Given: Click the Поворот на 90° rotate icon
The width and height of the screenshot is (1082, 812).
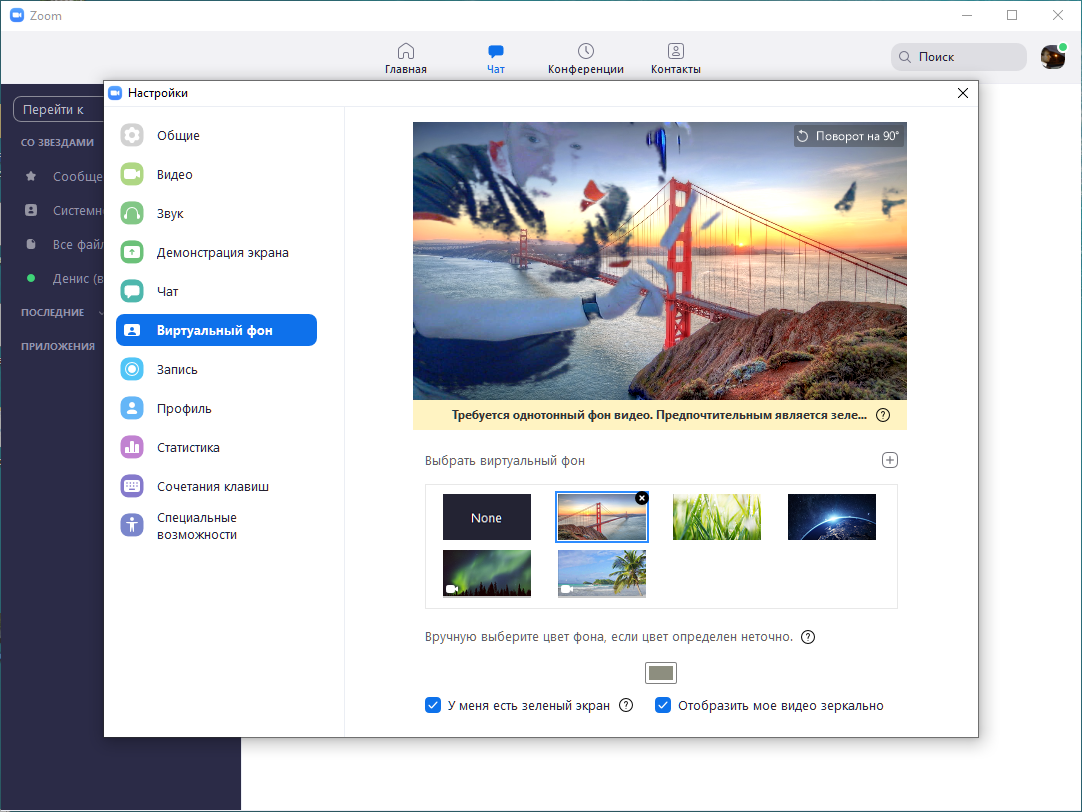Looking at the screenshot, I should (x=803, y=136).
